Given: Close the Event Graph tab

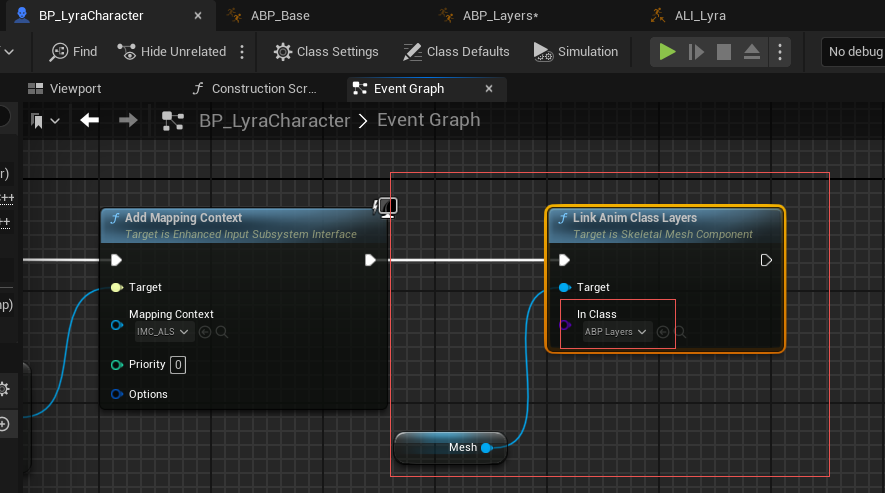Looking at the screenshot, I should (489, 89).
